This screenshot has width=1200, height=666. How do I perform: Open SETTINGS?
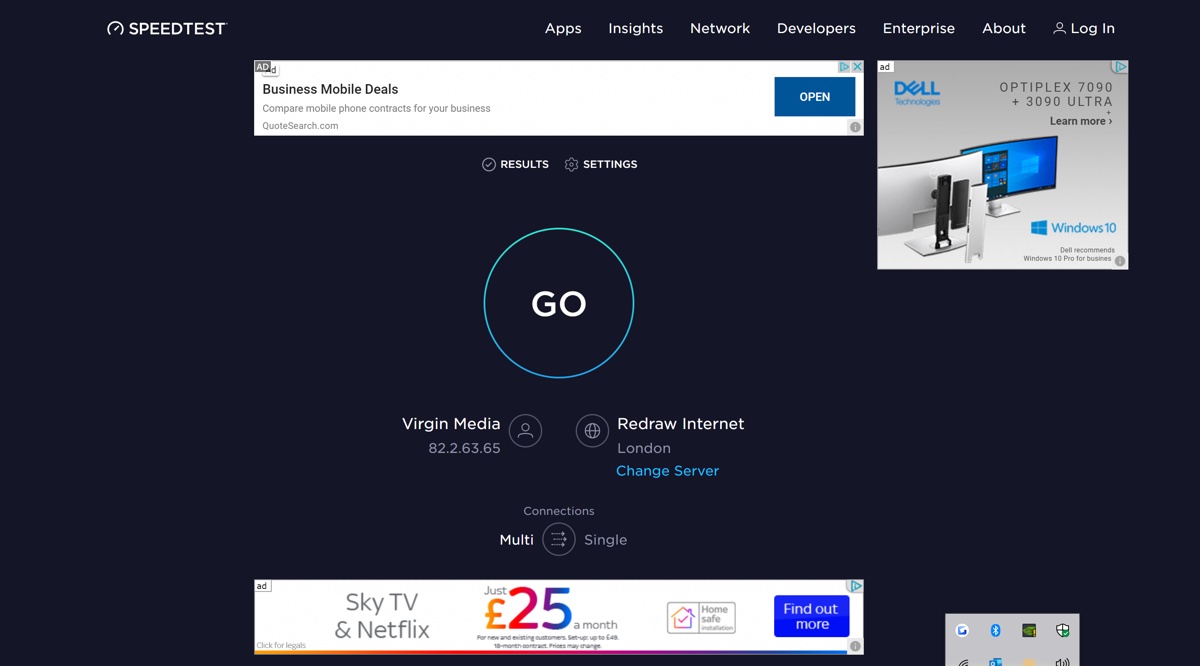[x=610, y=164]
